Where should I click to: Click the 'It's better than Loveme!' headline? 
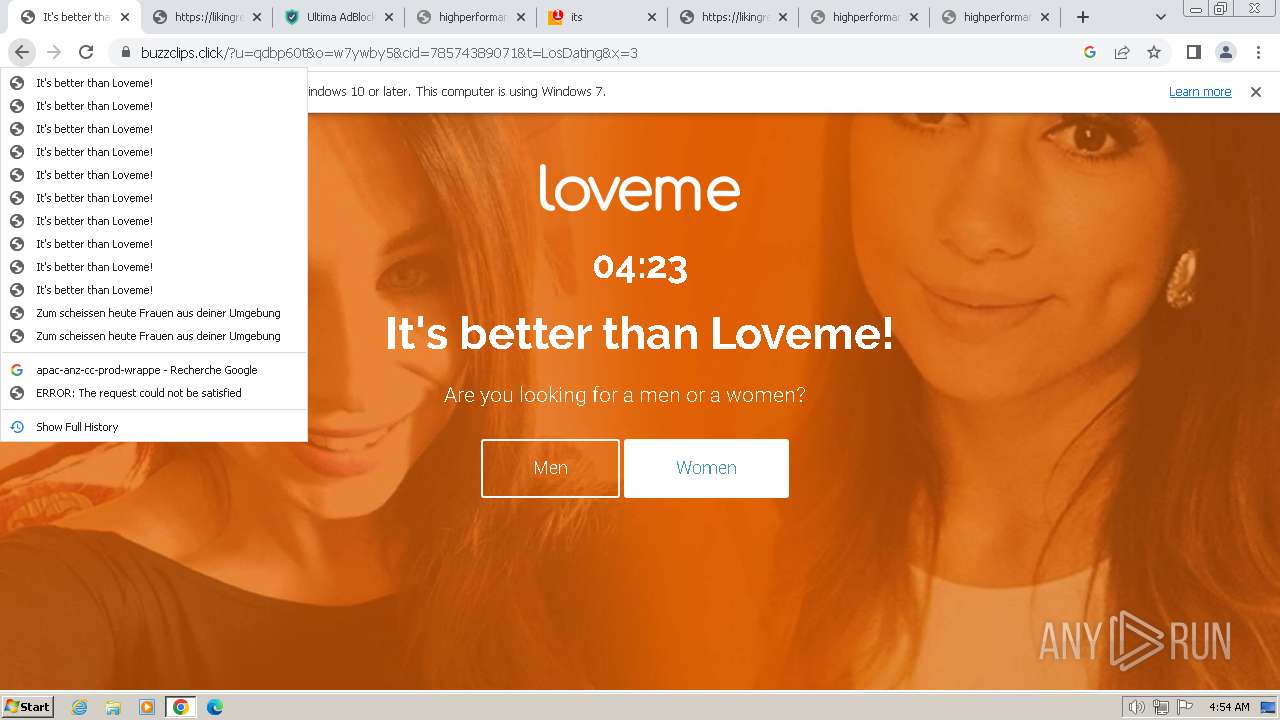(x=640, y=333)
